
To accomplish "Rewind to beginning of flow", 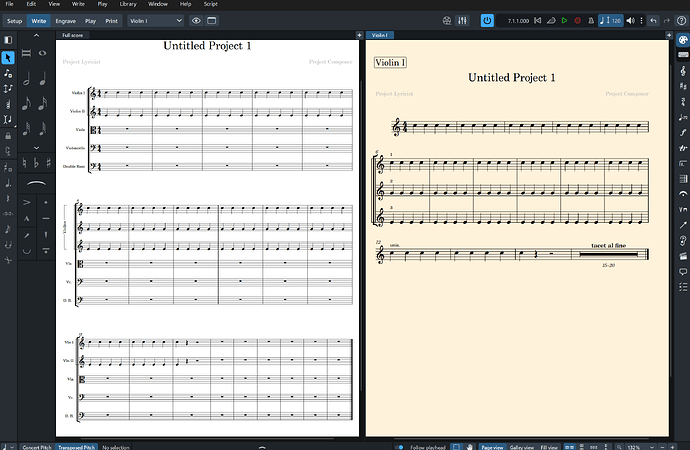I will pos(539,20).
